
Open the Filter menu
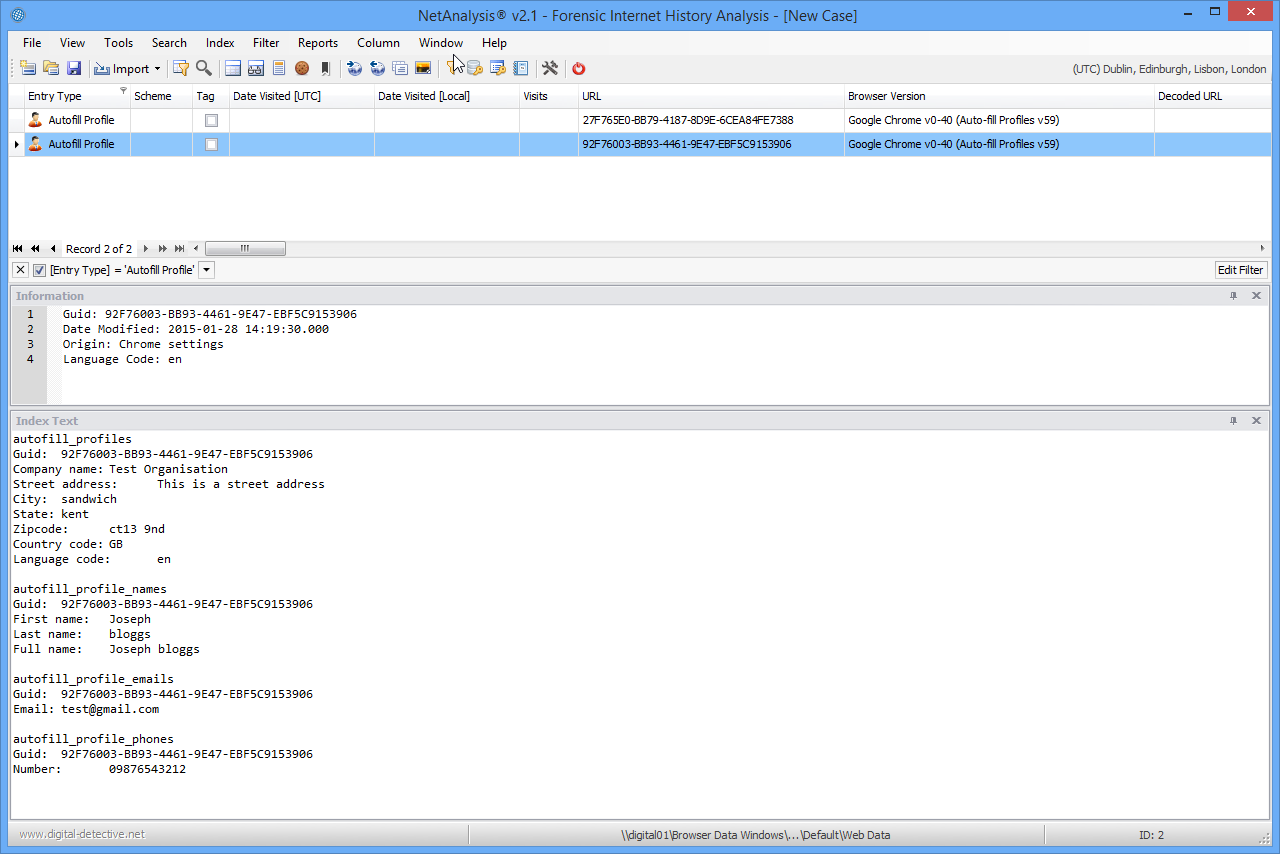tap(266, 43)
